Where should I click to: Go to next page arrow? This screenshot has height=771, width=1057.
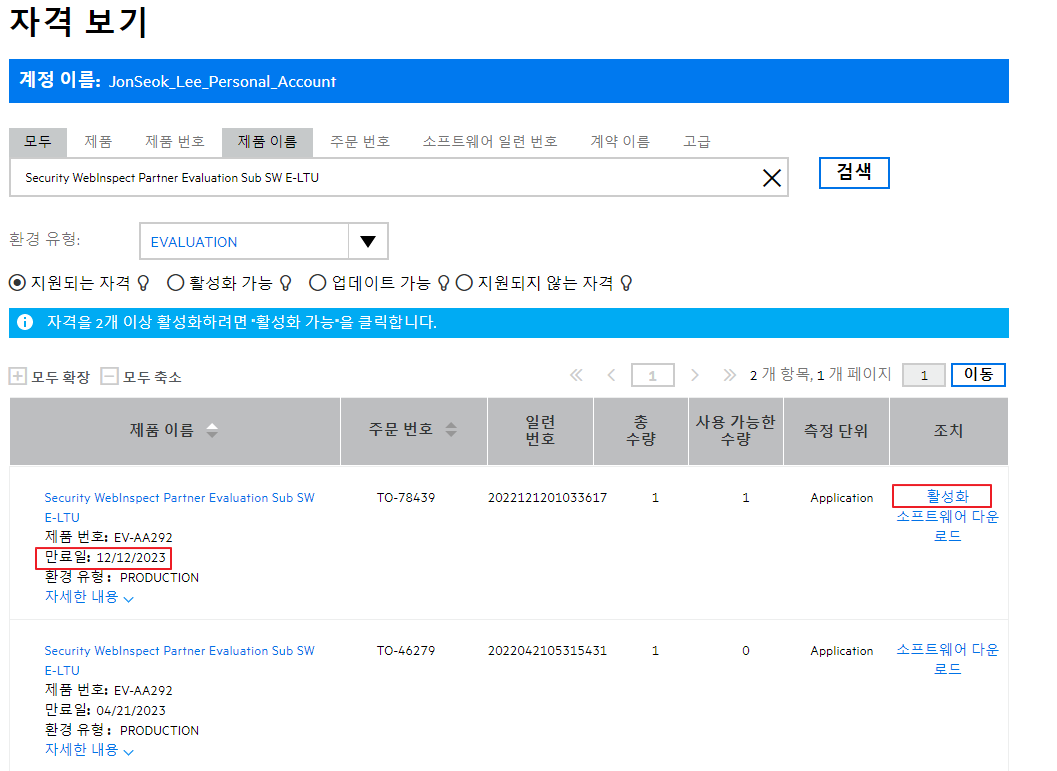coord(694,375)
